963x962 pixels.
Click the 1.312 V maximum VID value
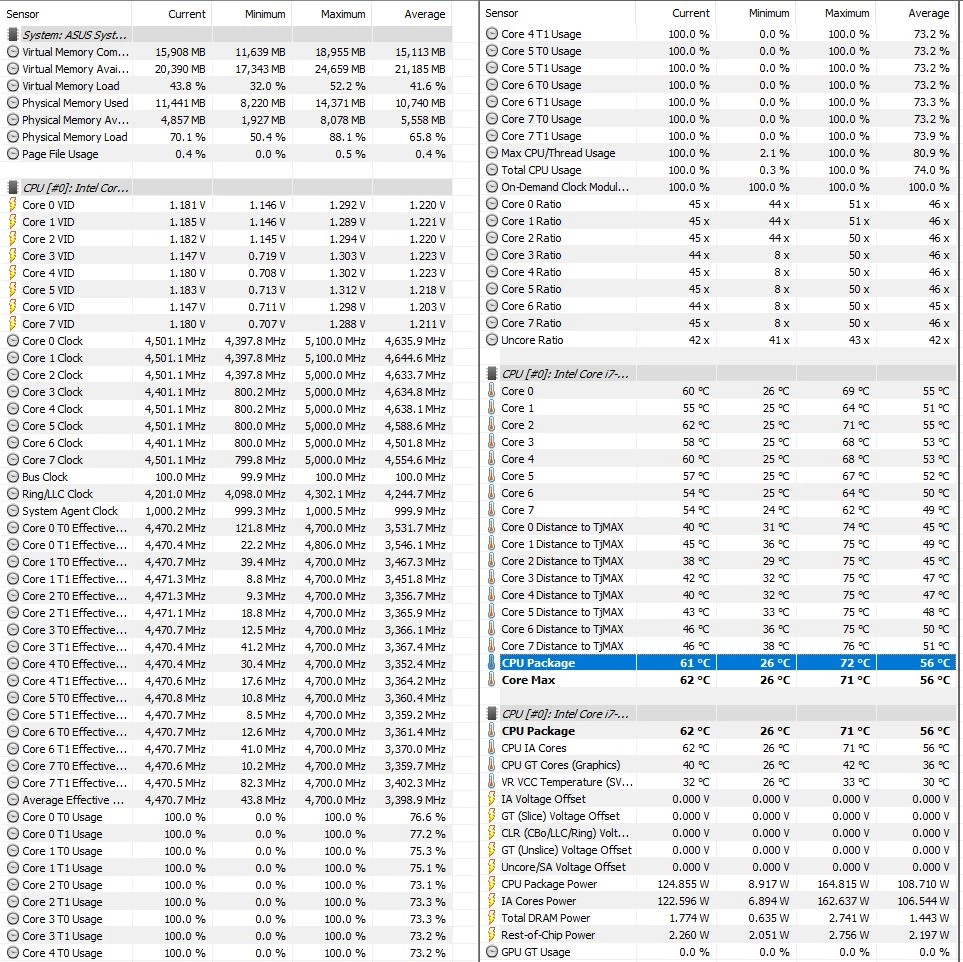click(x=347, y=290)
